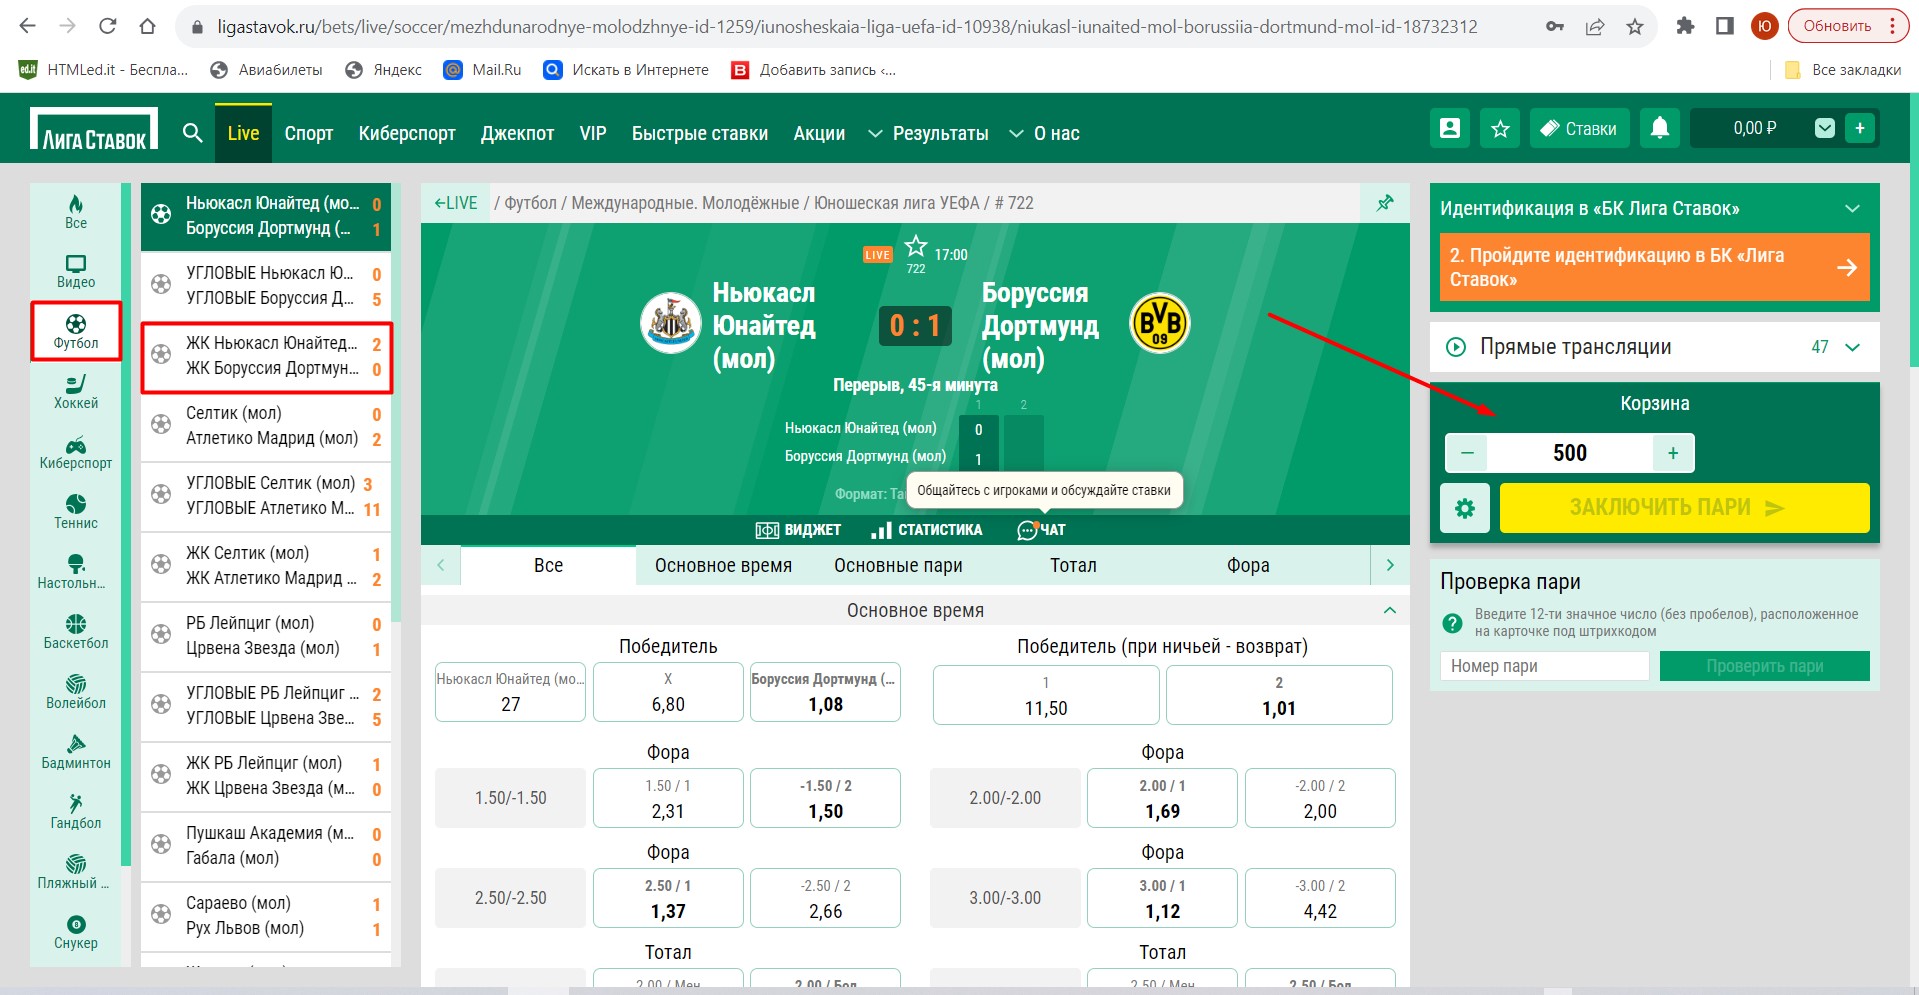Collapse the Основное время section
Viewport: 1919px width, 995px height.
(x=1389, y=610)
